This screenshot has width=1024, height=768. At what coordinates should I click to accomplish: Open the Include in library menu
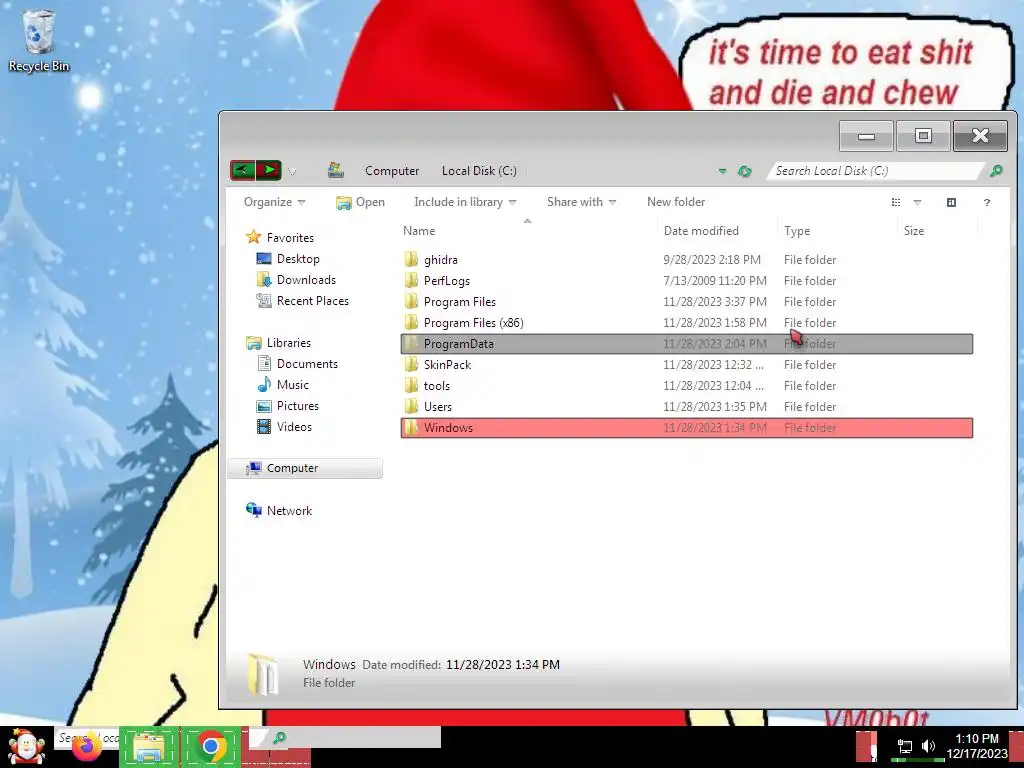point(465,202)
